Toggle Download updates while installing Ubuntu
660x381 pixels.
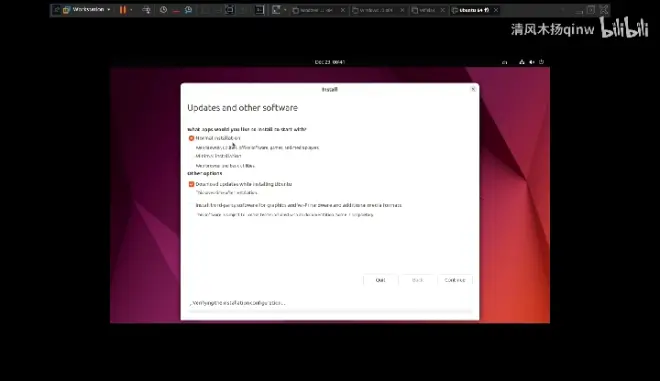coord(191,184)
